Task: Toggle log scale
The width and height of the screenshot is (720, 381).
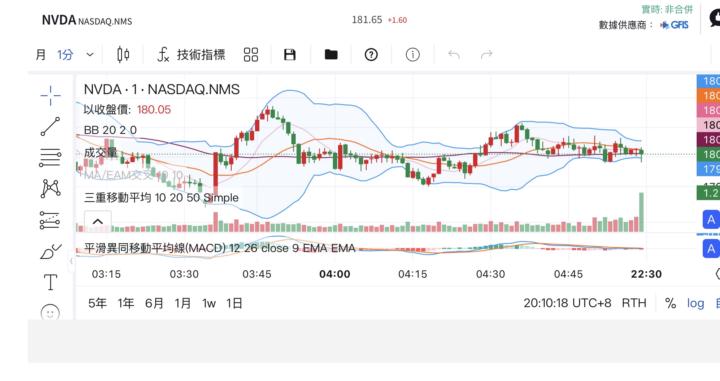Action: [695, 303]
